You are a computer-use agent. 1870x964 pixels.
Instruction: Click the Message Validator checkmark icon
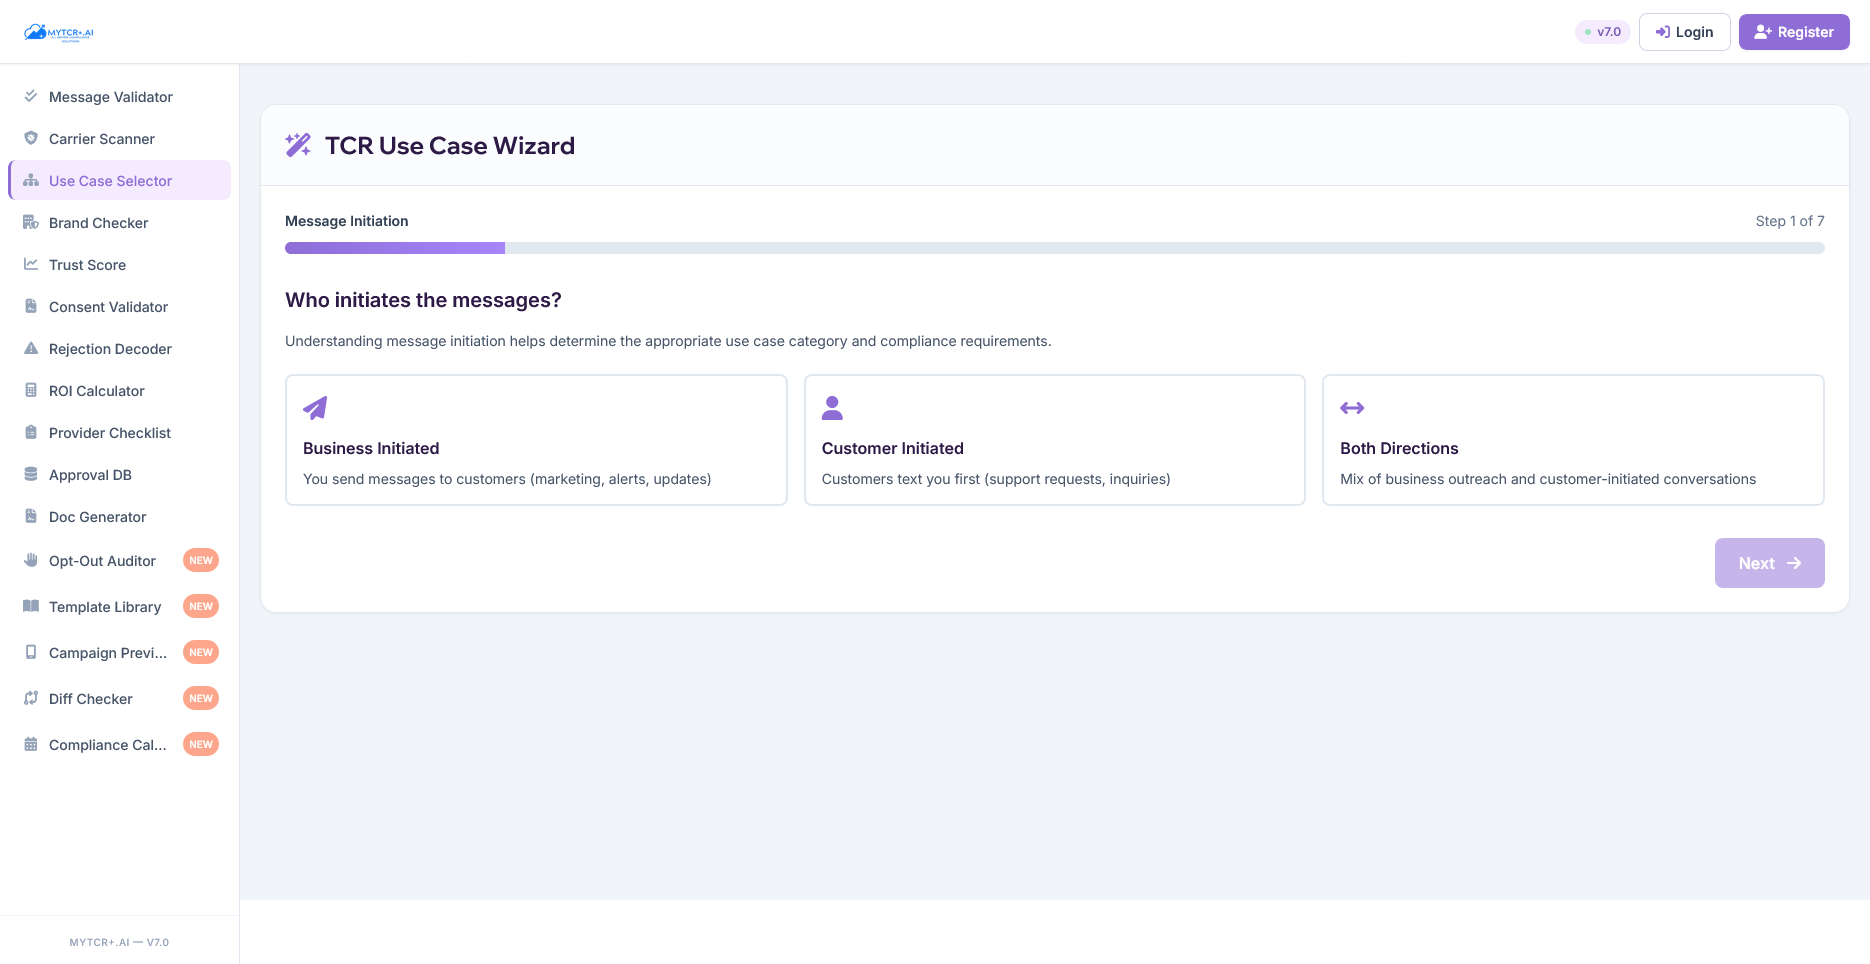[x=31, y=96]
